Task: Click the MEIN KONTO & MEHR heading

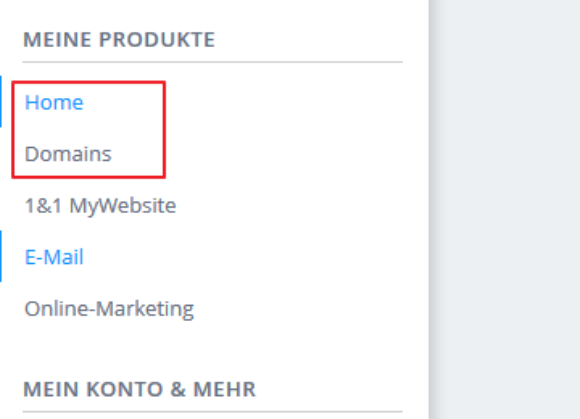Action: [x=139, y=389]
